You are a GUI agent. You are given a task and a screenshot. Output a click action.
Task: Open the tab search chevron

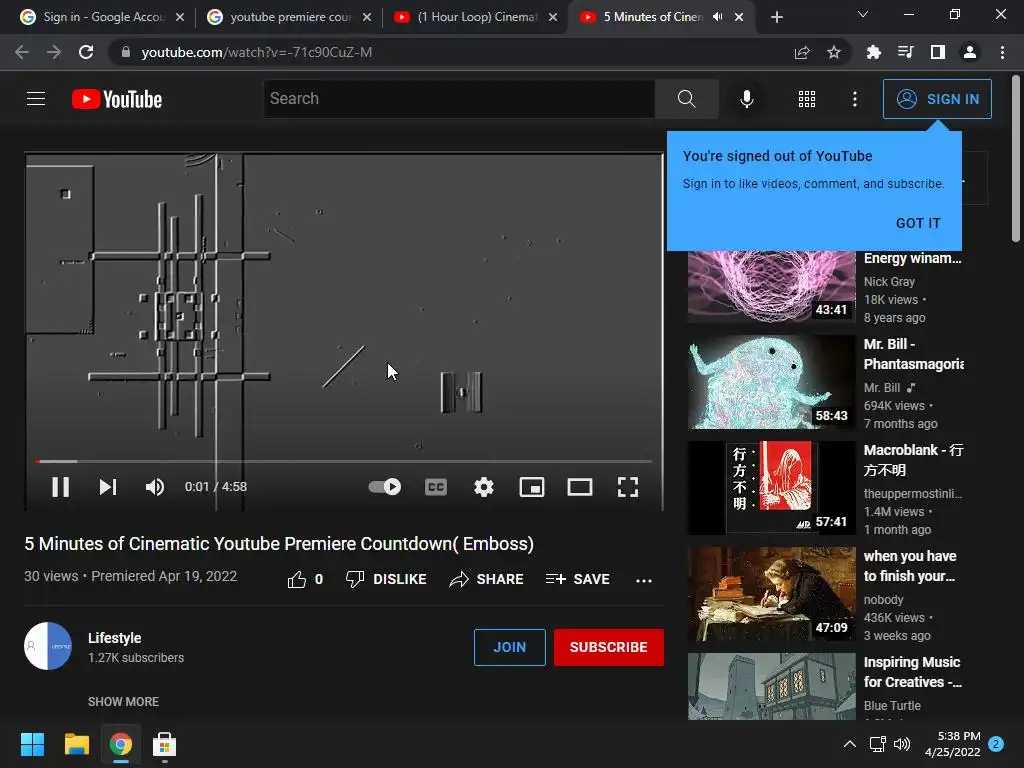point(863,14)
